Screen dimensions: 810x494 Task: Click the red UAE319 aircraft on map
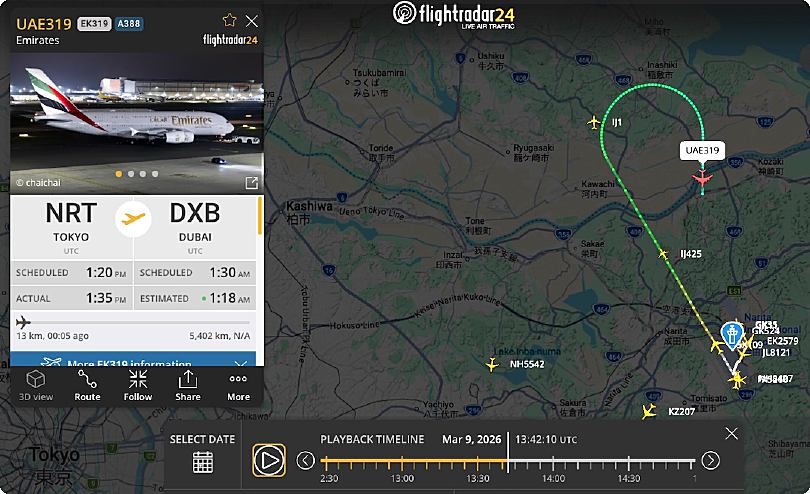click(x=702, y=178)
